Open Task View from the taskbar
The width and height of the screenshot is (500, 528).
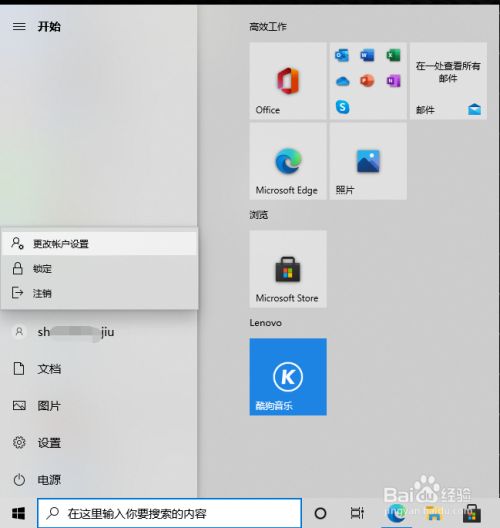click(x=357, y=514)
